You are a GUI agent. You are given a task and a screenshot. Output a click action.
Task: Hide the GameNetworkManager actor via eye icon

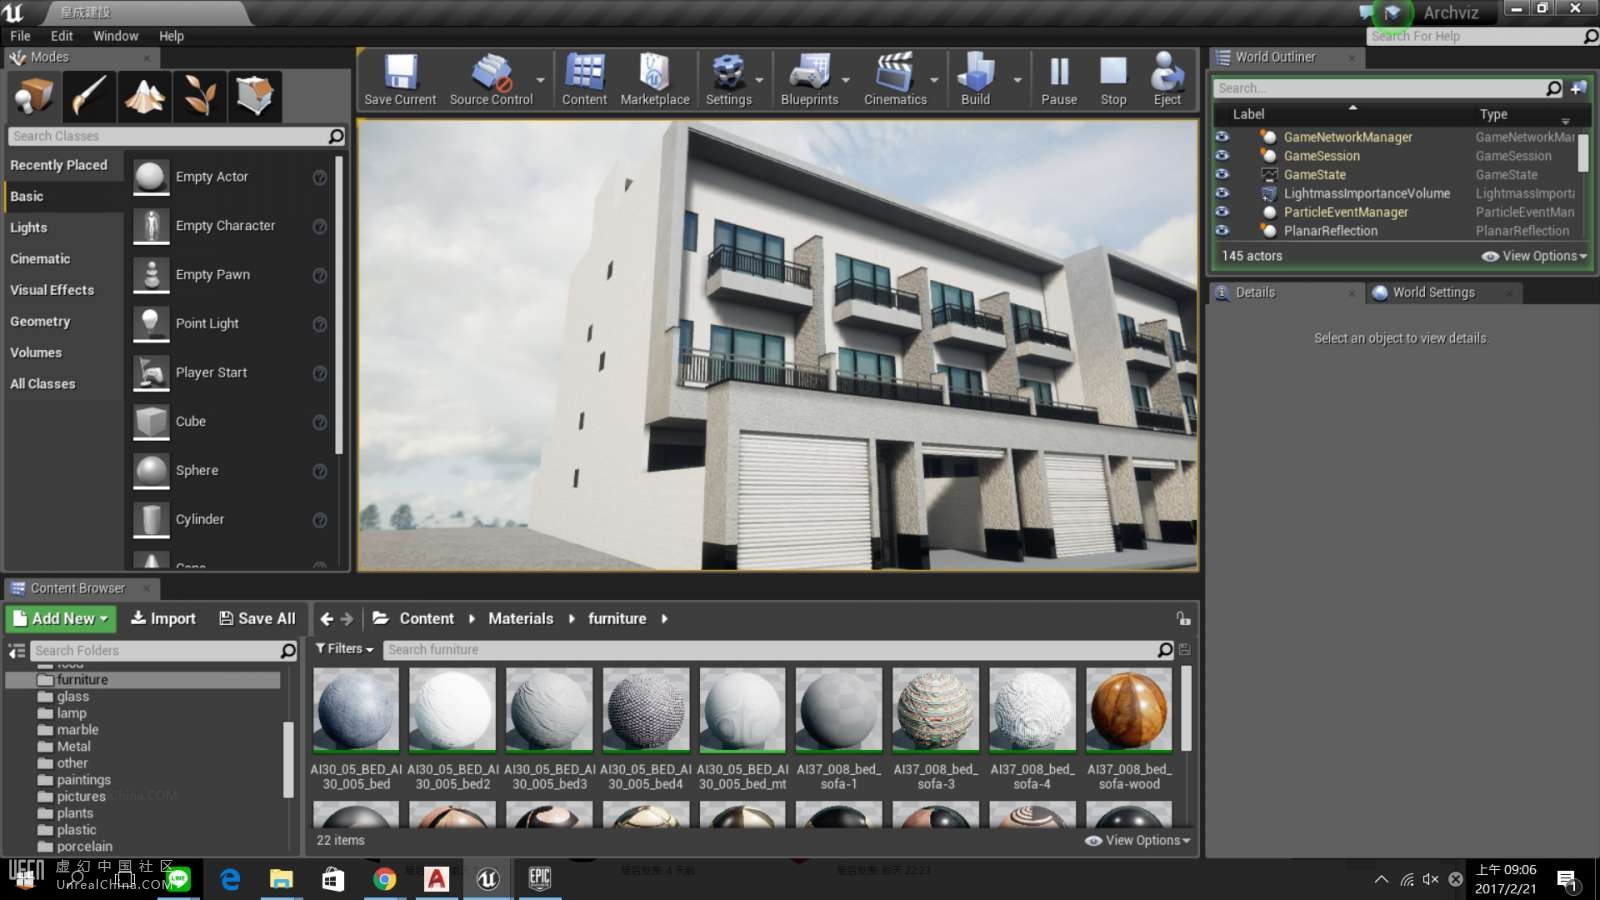(1222, 137)
